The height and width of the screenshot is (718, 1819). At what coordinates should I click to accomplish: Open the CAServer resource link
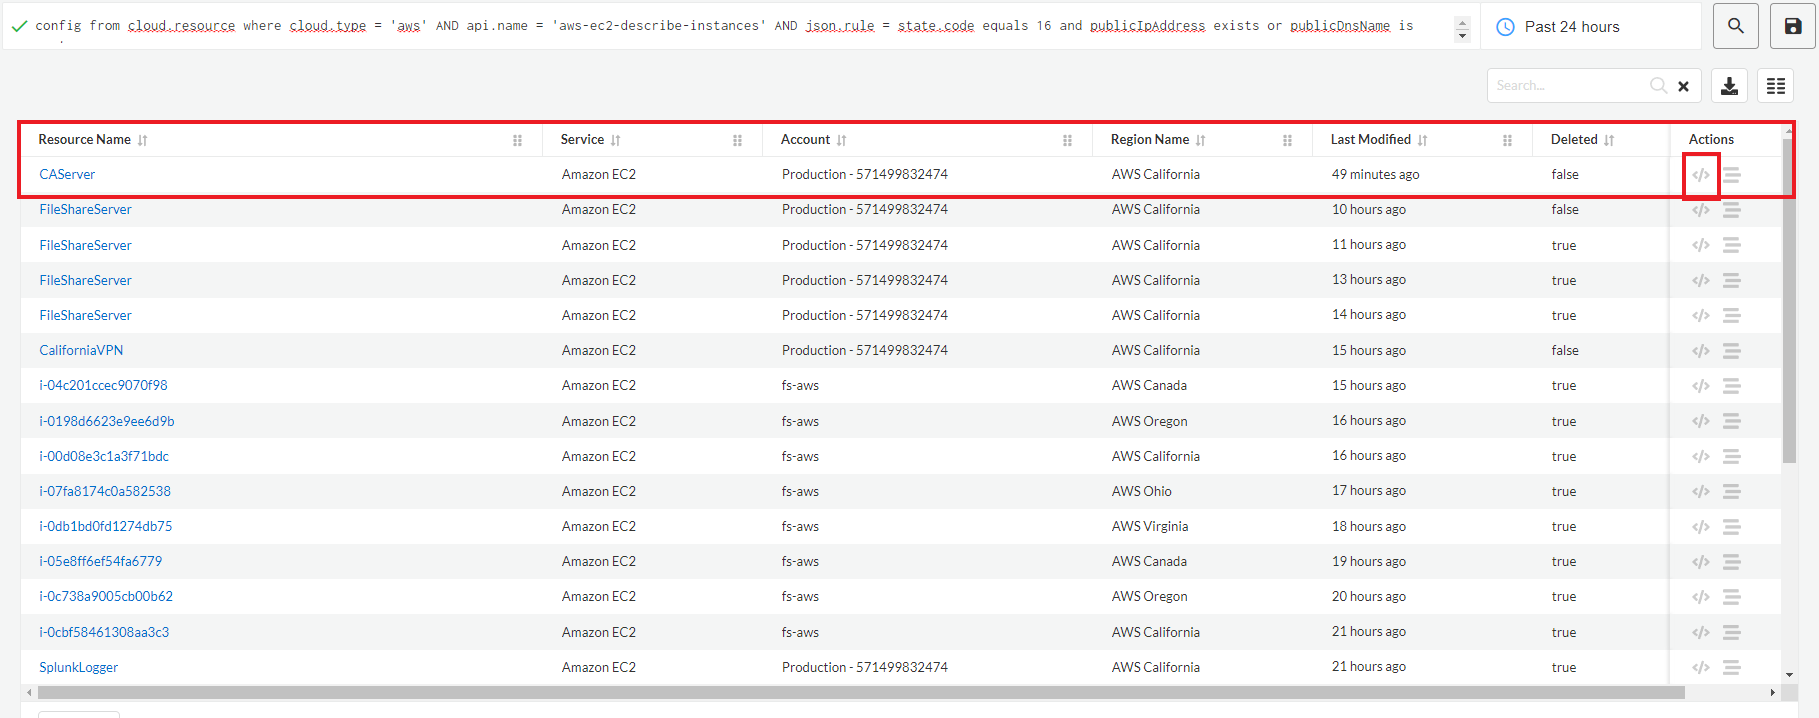coord(67,174)
